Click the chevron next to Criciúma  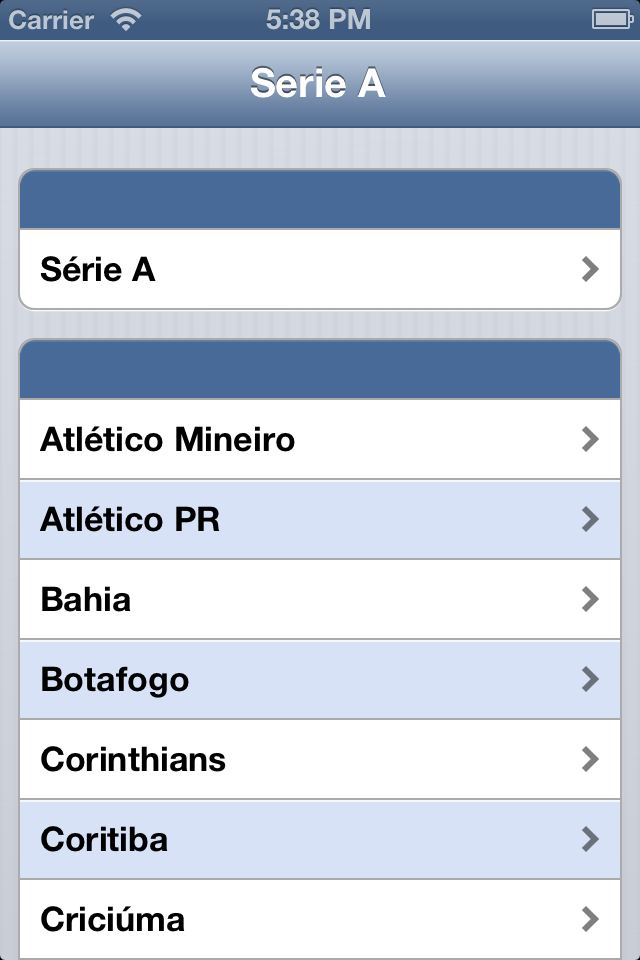590,919
